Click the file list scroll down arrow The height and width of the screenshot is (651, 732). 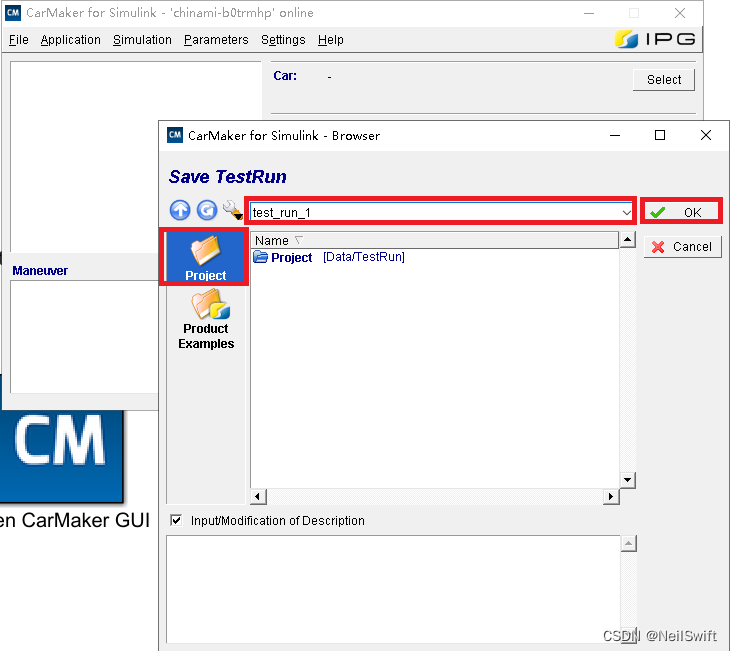627,480
